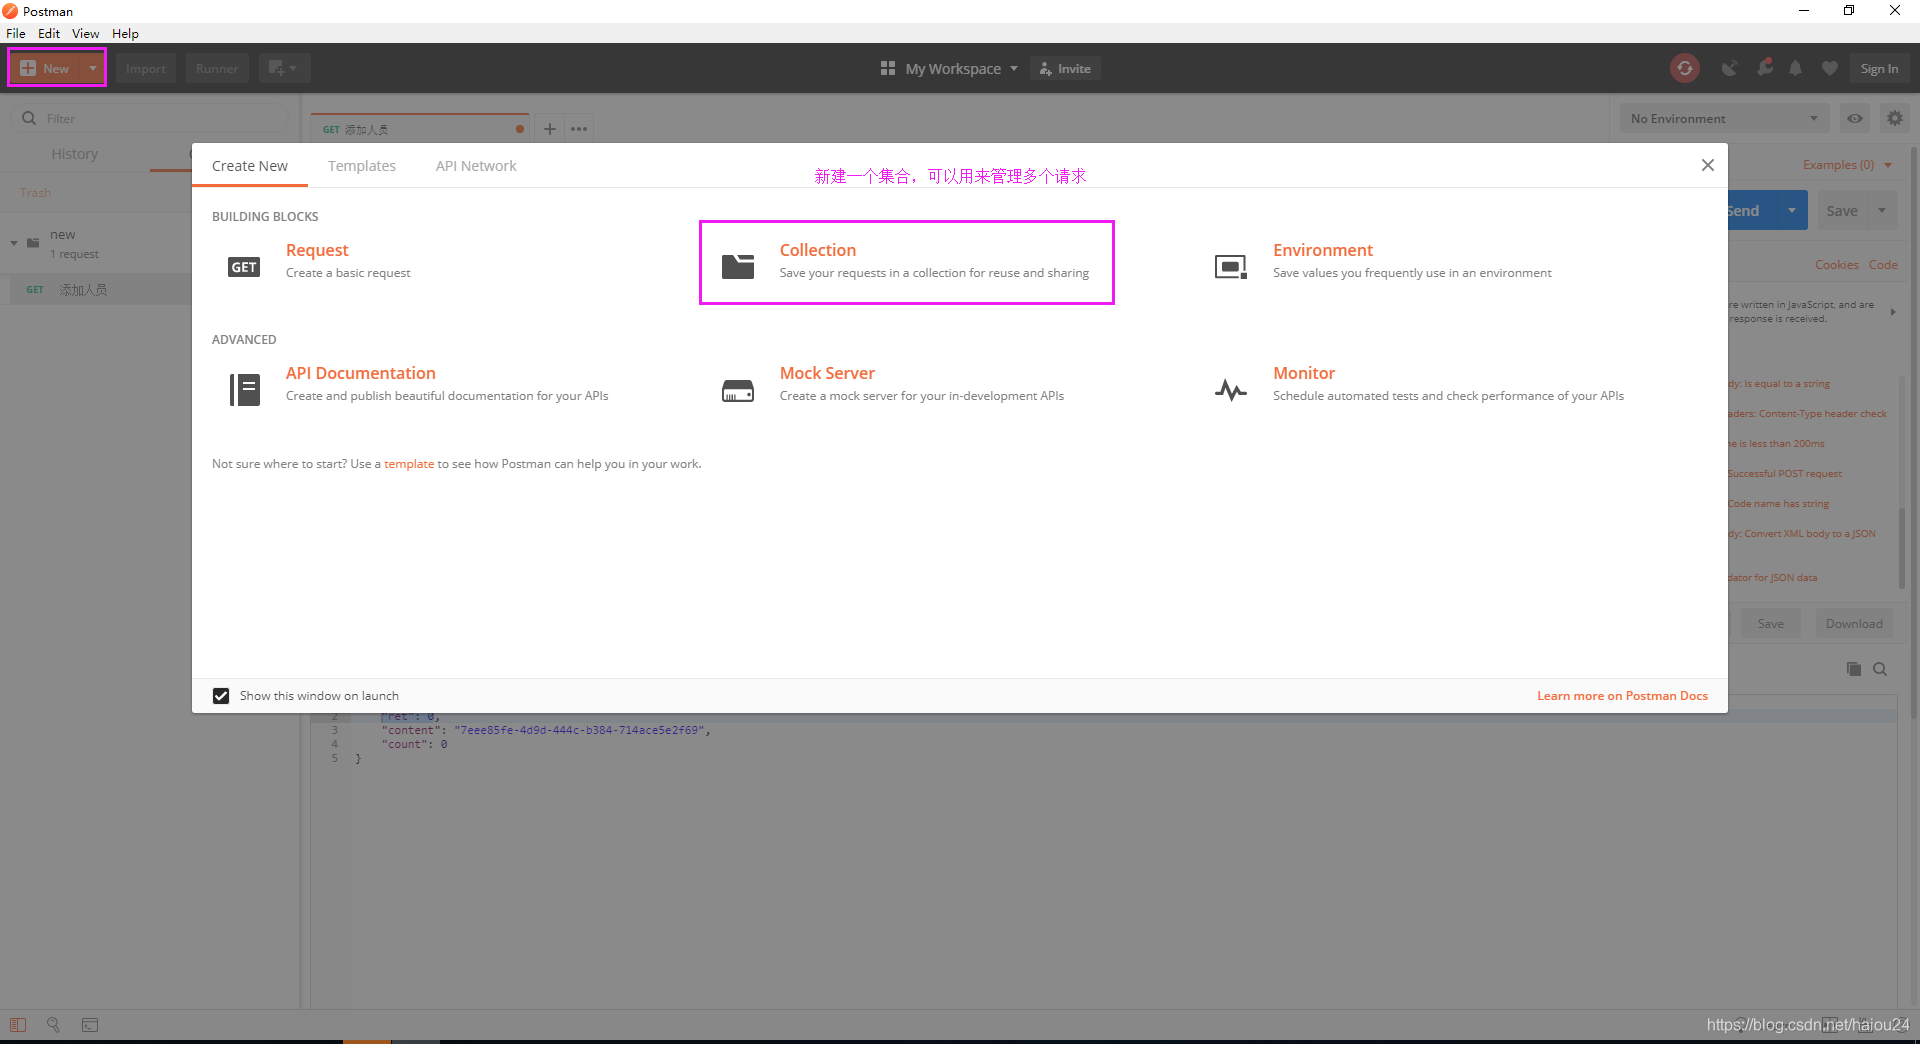The height and width of the screenshot is (1044, 1920).
Task: Open the No Environment dropdown
Action: click(x=1724, y=118)
